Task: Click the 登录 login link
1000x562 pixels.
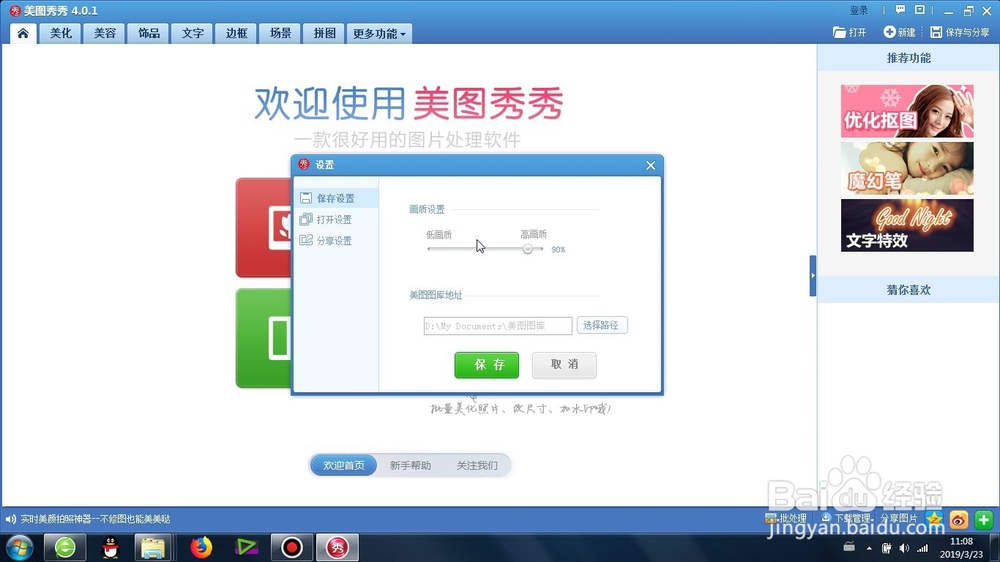Action: click(859, 10)
